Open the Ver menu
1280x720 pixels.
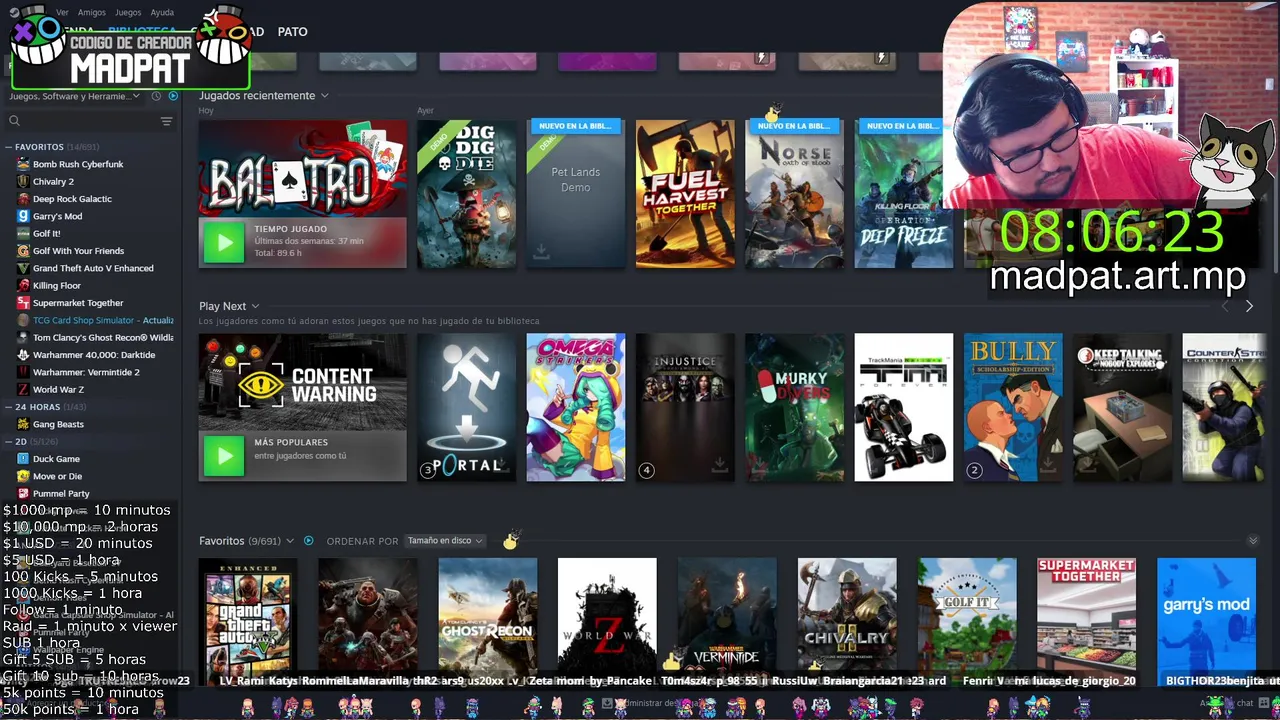(x=62, y=12)
